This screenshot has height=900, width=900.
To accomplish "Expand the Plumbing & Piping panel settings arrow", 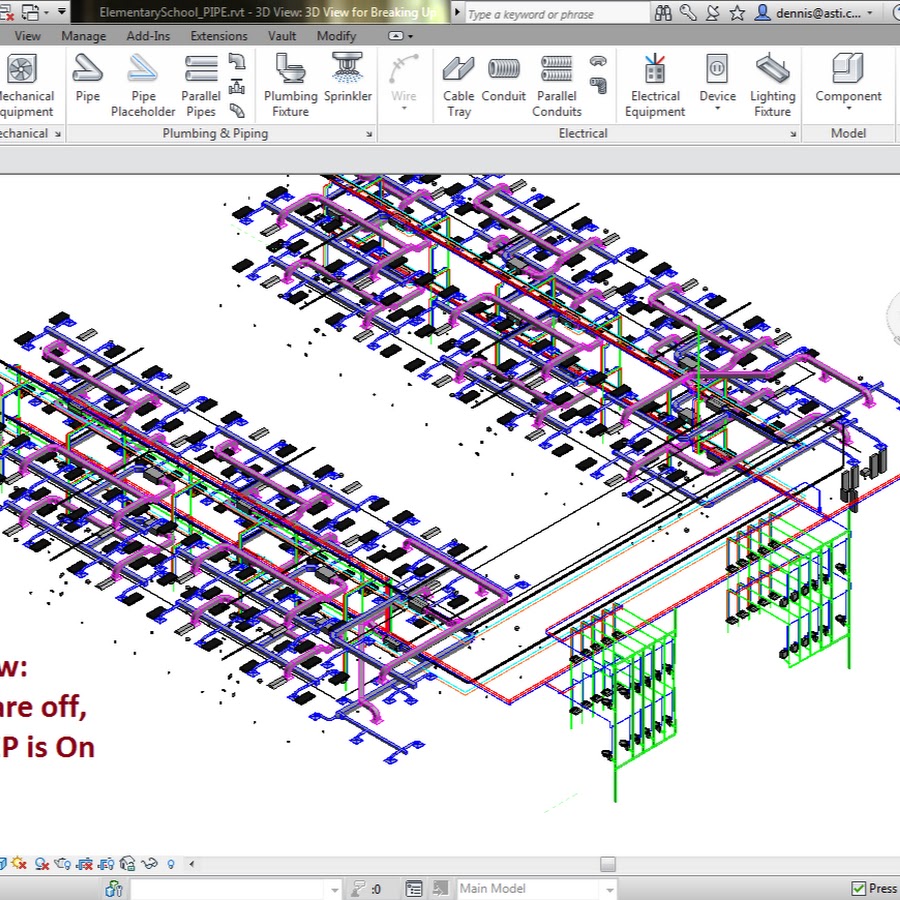I will pyautogui.click(x=368, y=134).
